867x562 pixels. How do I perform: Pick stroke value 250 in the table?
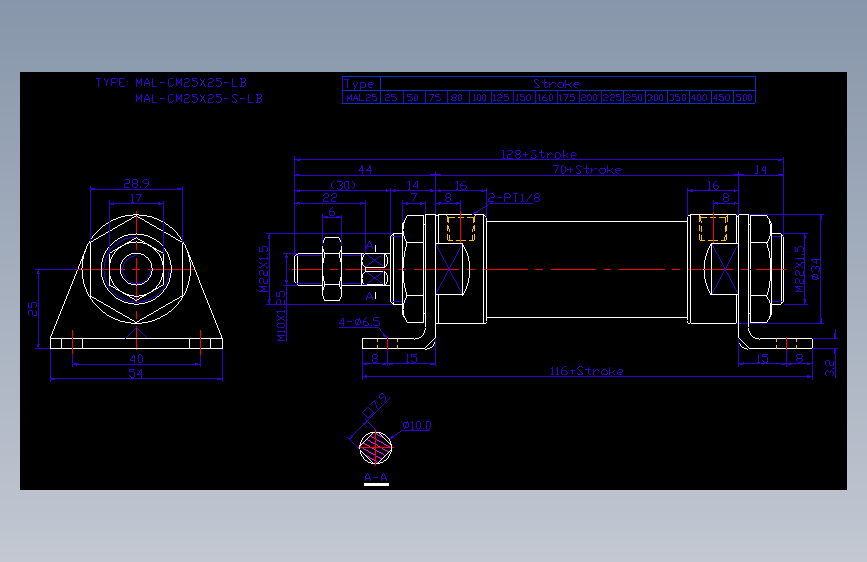(634, 98)
